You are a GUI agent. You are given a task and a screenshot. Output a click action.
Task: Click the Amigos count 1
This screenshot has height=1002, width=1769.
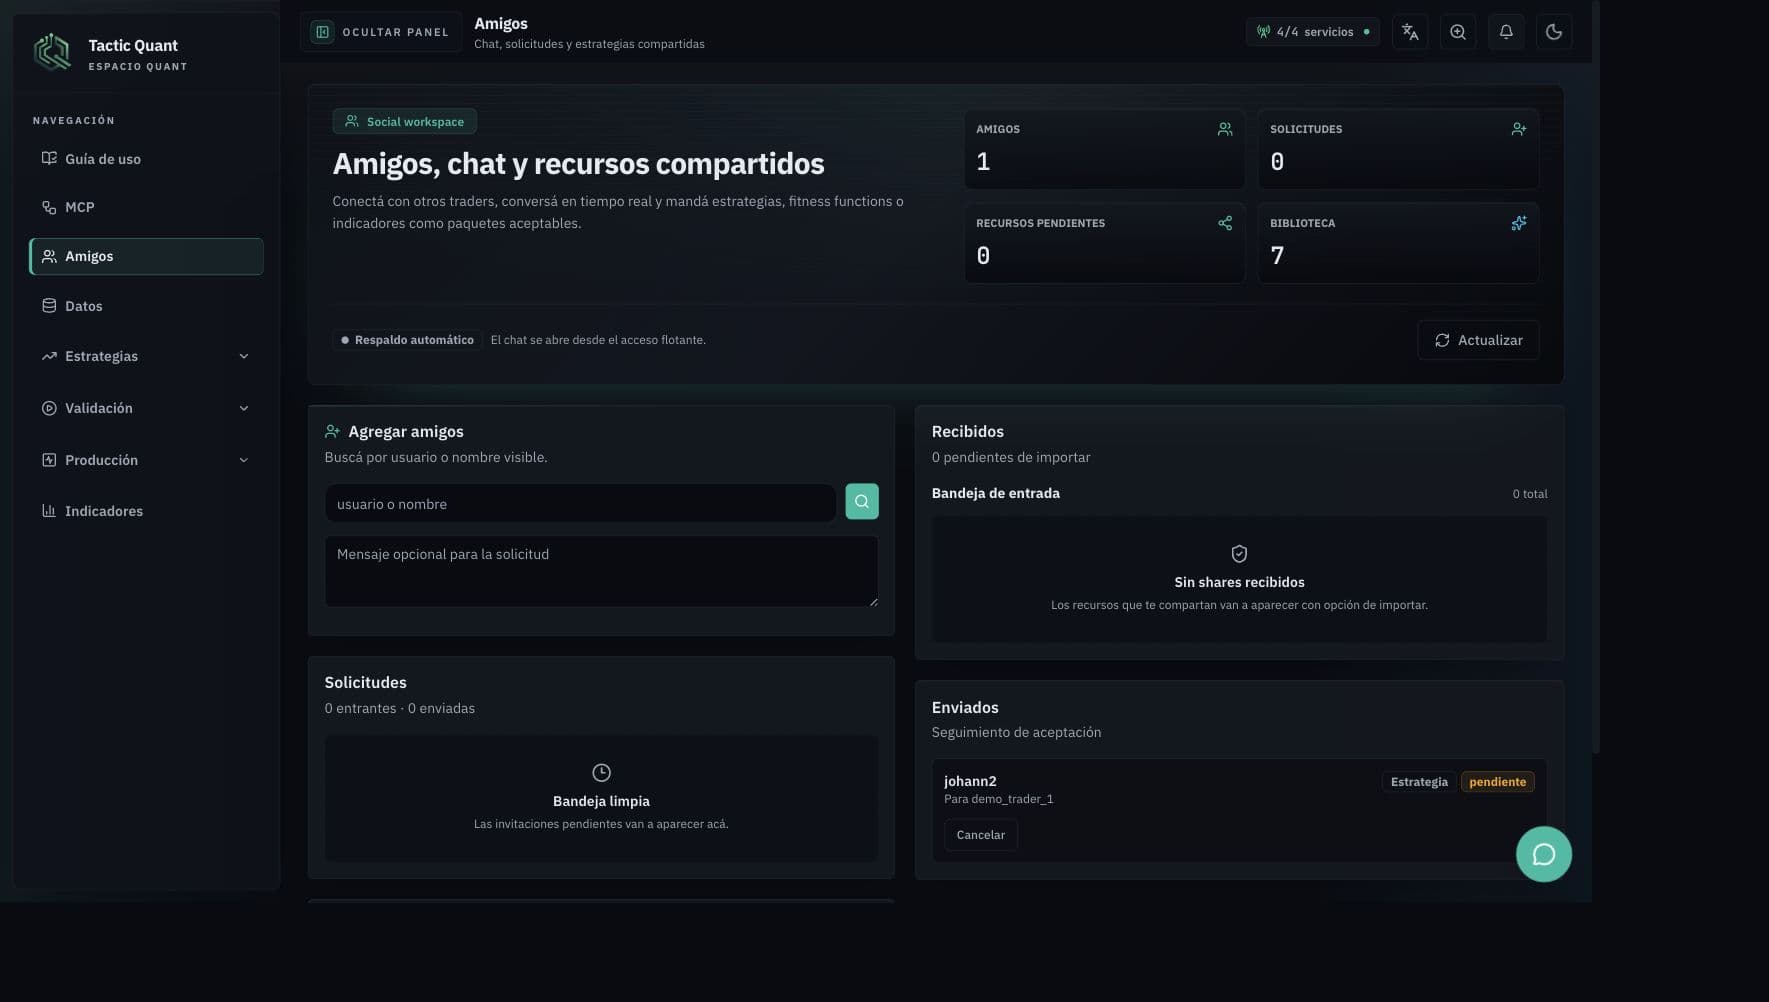click(x=983, y=162)
